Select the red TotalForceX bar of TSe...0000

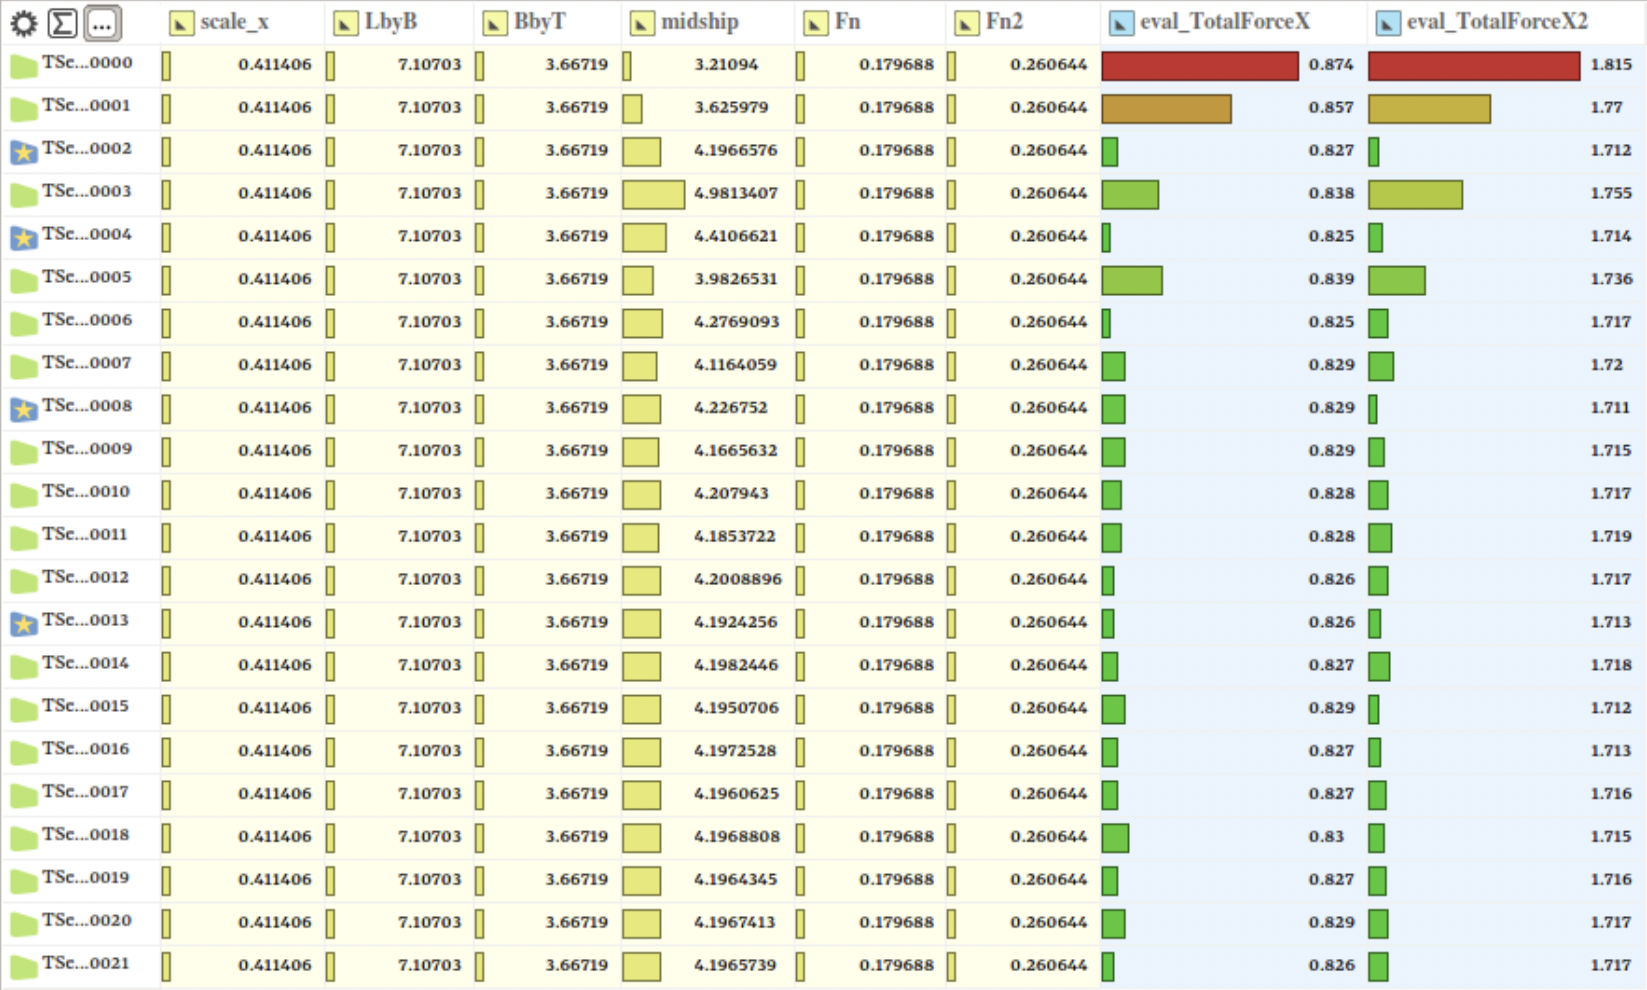point(1200,66)
